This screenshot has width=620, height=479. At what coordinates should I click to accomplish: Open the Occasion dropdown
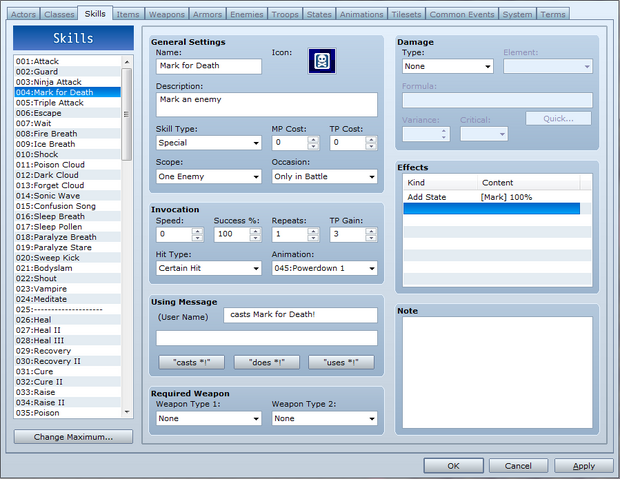tap(324, 176)
